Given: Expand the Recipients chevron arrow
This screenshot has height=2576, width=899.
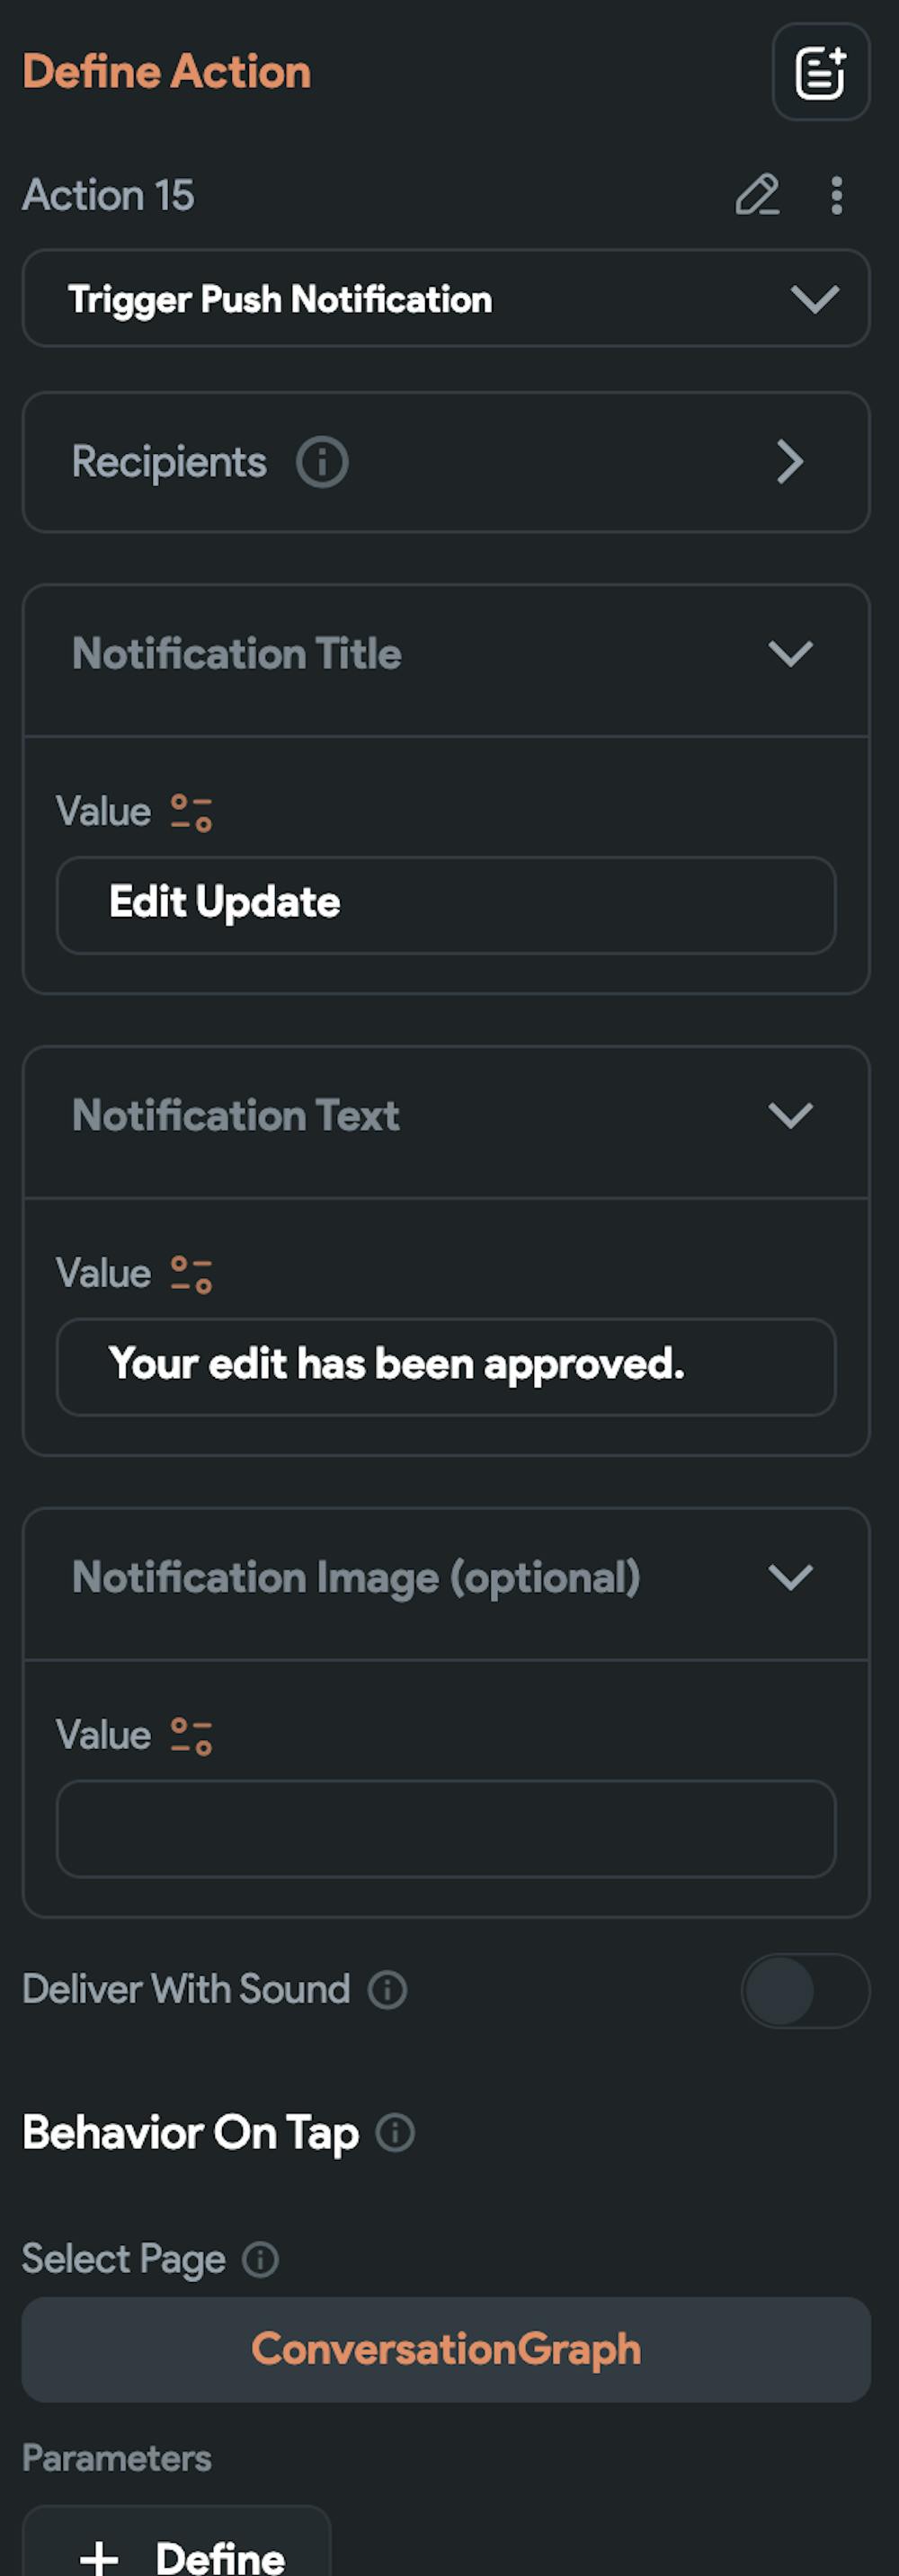Looking at the screenshot, I should pyautogui.click(x=790, y=462).
